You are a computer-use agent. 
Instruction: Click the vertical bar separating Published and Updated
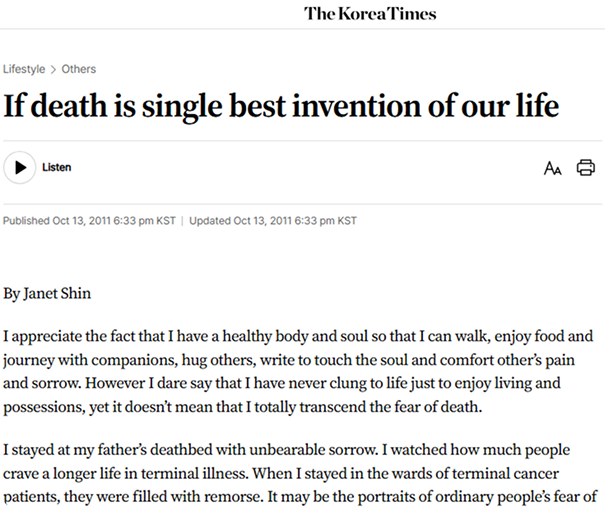click(182, 221)
